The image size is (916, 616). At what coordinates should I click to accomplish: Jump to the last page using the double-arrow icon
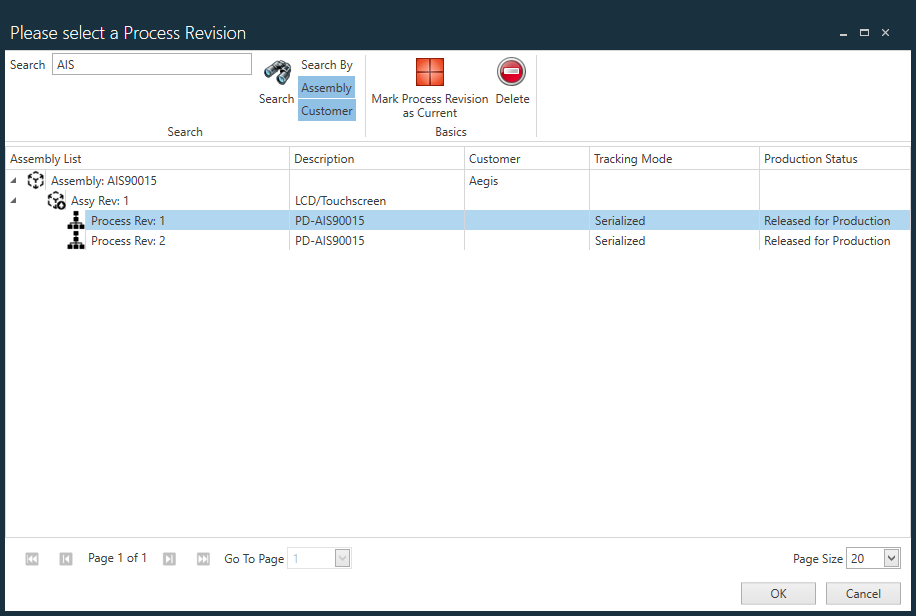[x=203, y=558]
